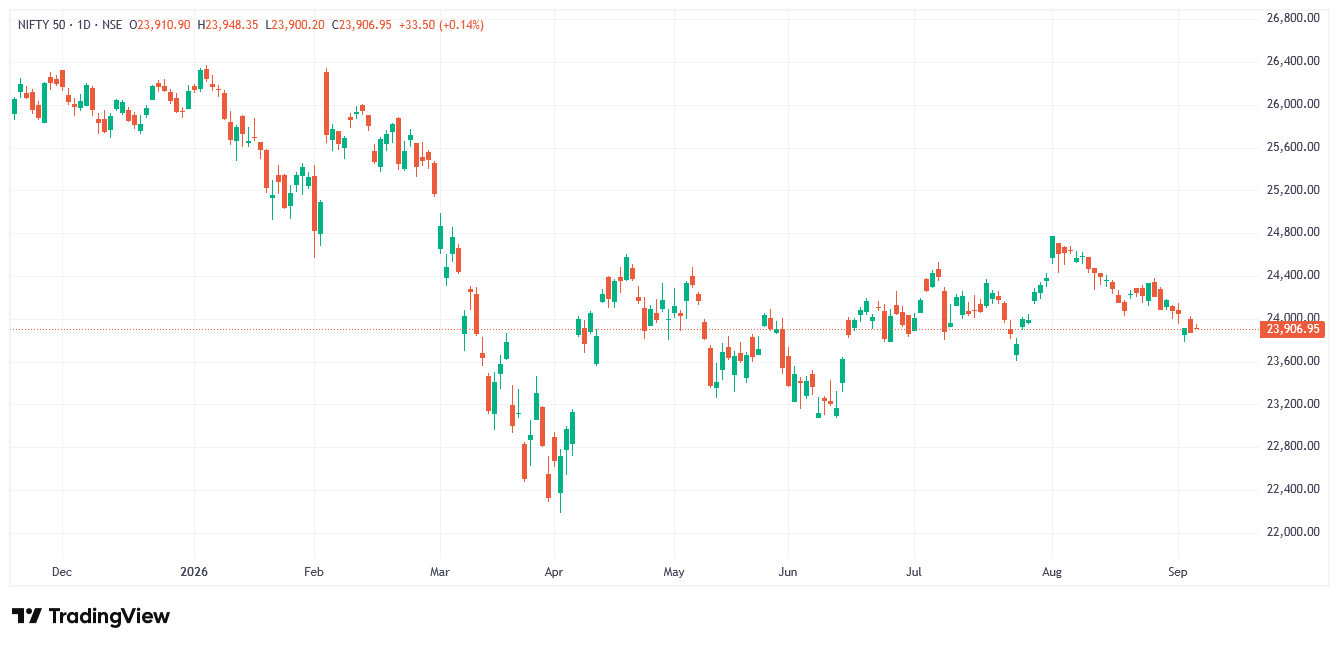
Task: Click the 25,200.00 price scale label
Action: point(1294,189)
